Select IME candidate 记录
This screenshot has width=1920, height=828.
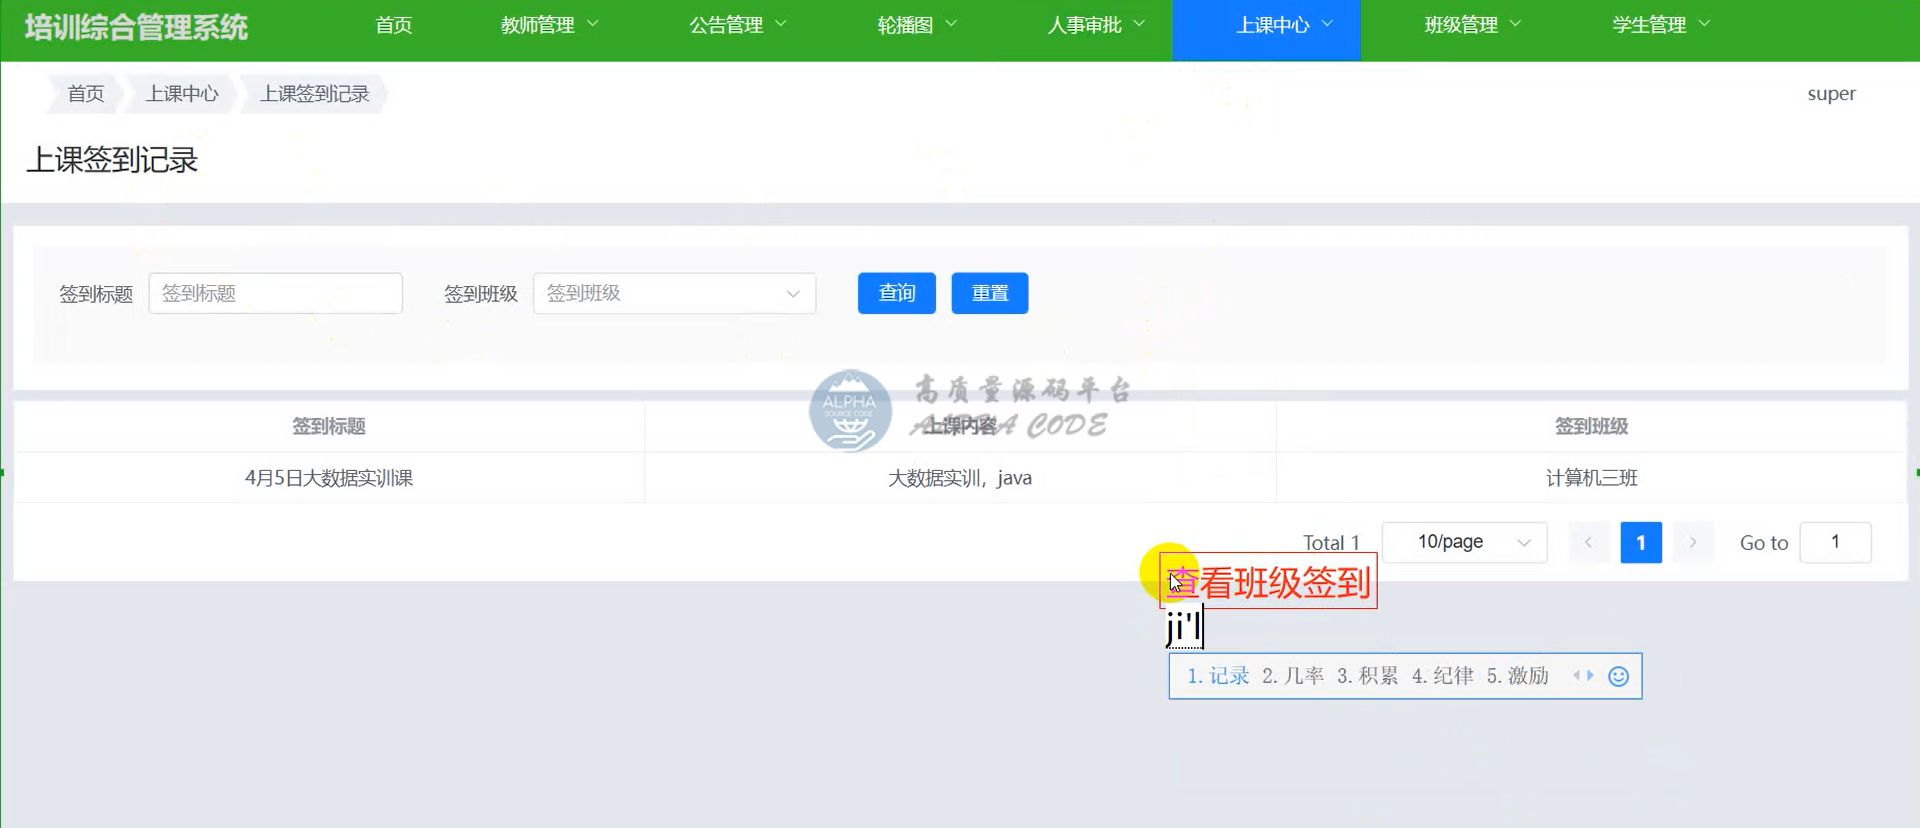click(1219, 677)
